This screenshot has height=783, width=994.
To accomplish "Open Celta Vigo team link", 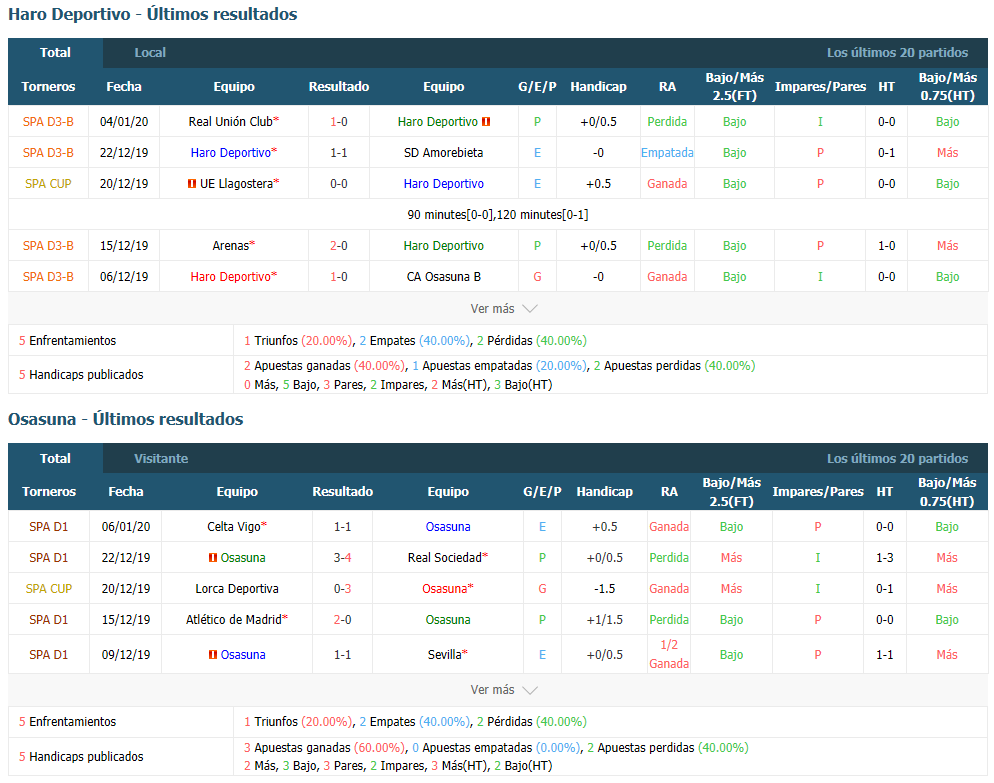I will pos(234,527).
